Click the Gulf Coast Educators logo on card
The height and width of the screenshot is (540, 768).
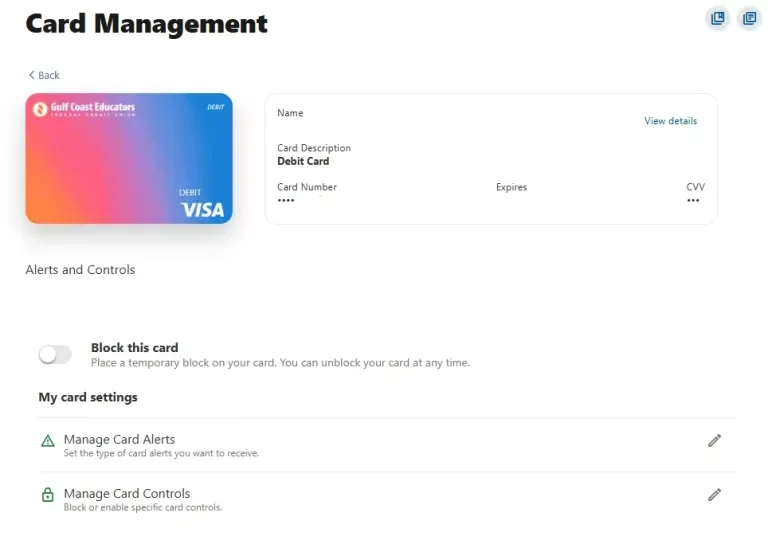[x=84, y=108]
